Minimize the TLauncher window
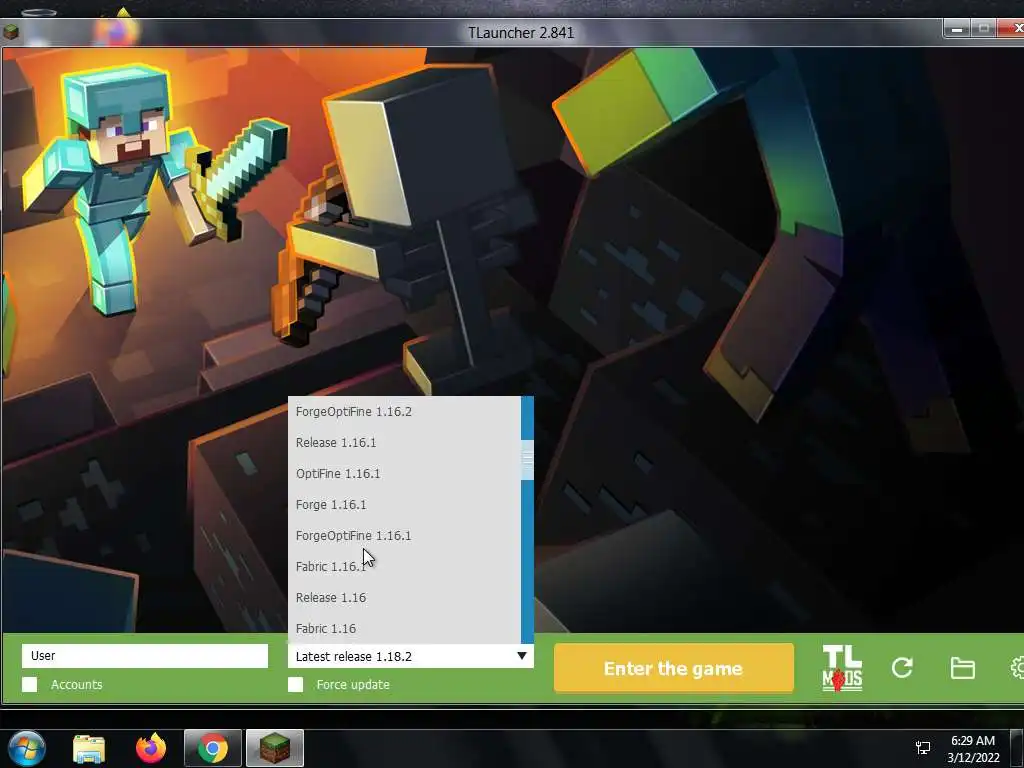This screenshot has width=1024, height=768. coord(957,29)
